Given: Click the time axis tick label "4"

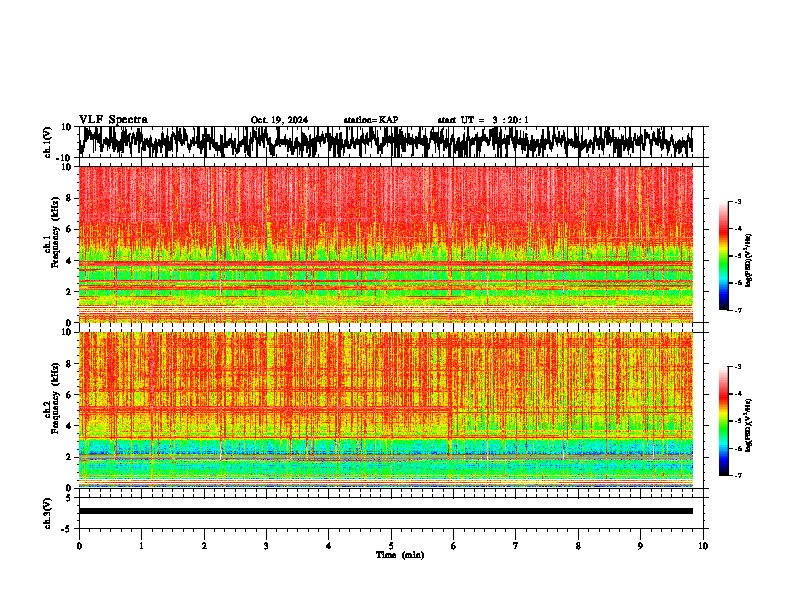Looking at the screenshot, I should 328,546.
